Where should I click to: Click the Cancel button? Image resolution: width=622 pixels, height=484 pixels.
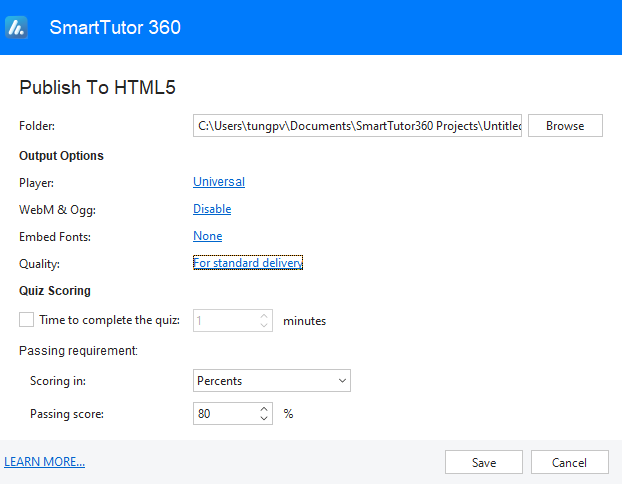[569, 462]
